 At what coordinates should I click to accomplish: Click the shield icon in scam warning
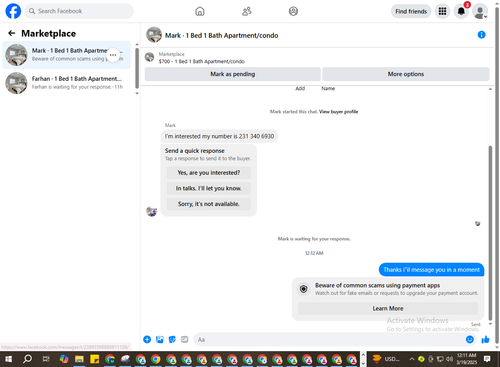(304, 289)
